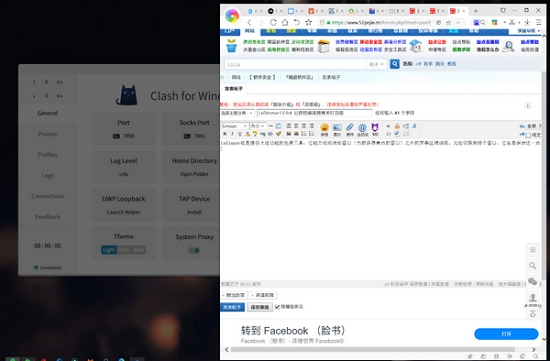Click the sidebar WeChat chat bubble icon
This screenshot has width=550, height=361.
[532, 281]
